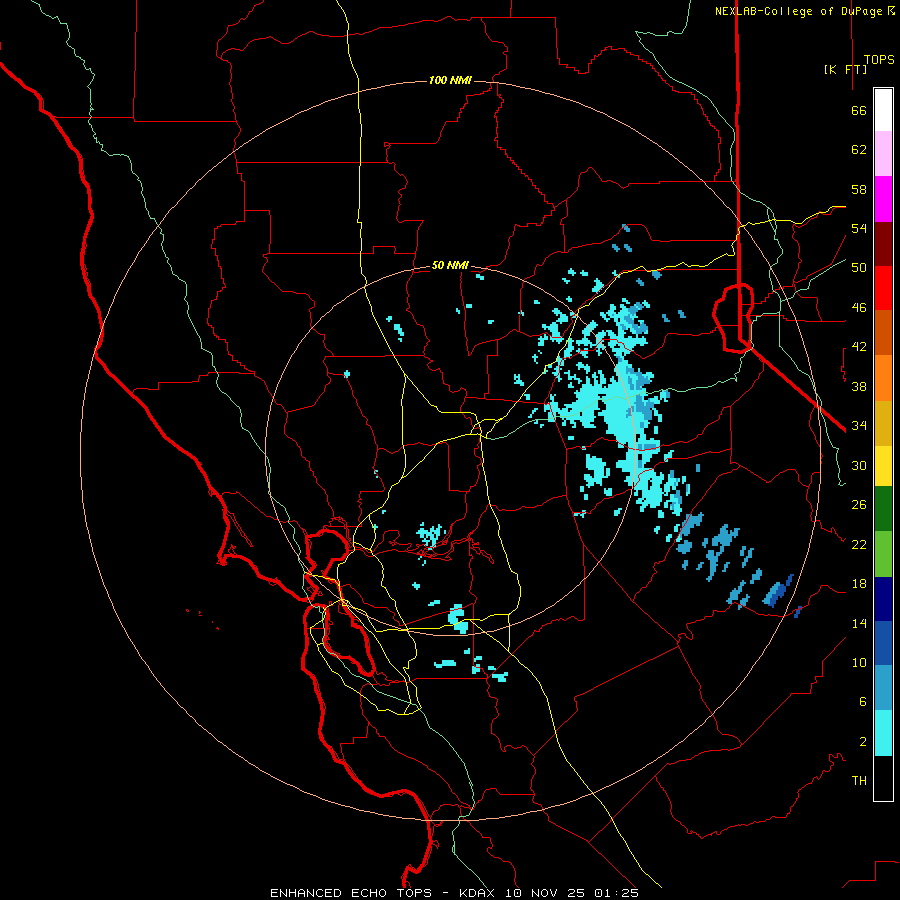Viewport: 900px width, 900px height.
Task: Click the legend value 18
Action: coord(859,584)
